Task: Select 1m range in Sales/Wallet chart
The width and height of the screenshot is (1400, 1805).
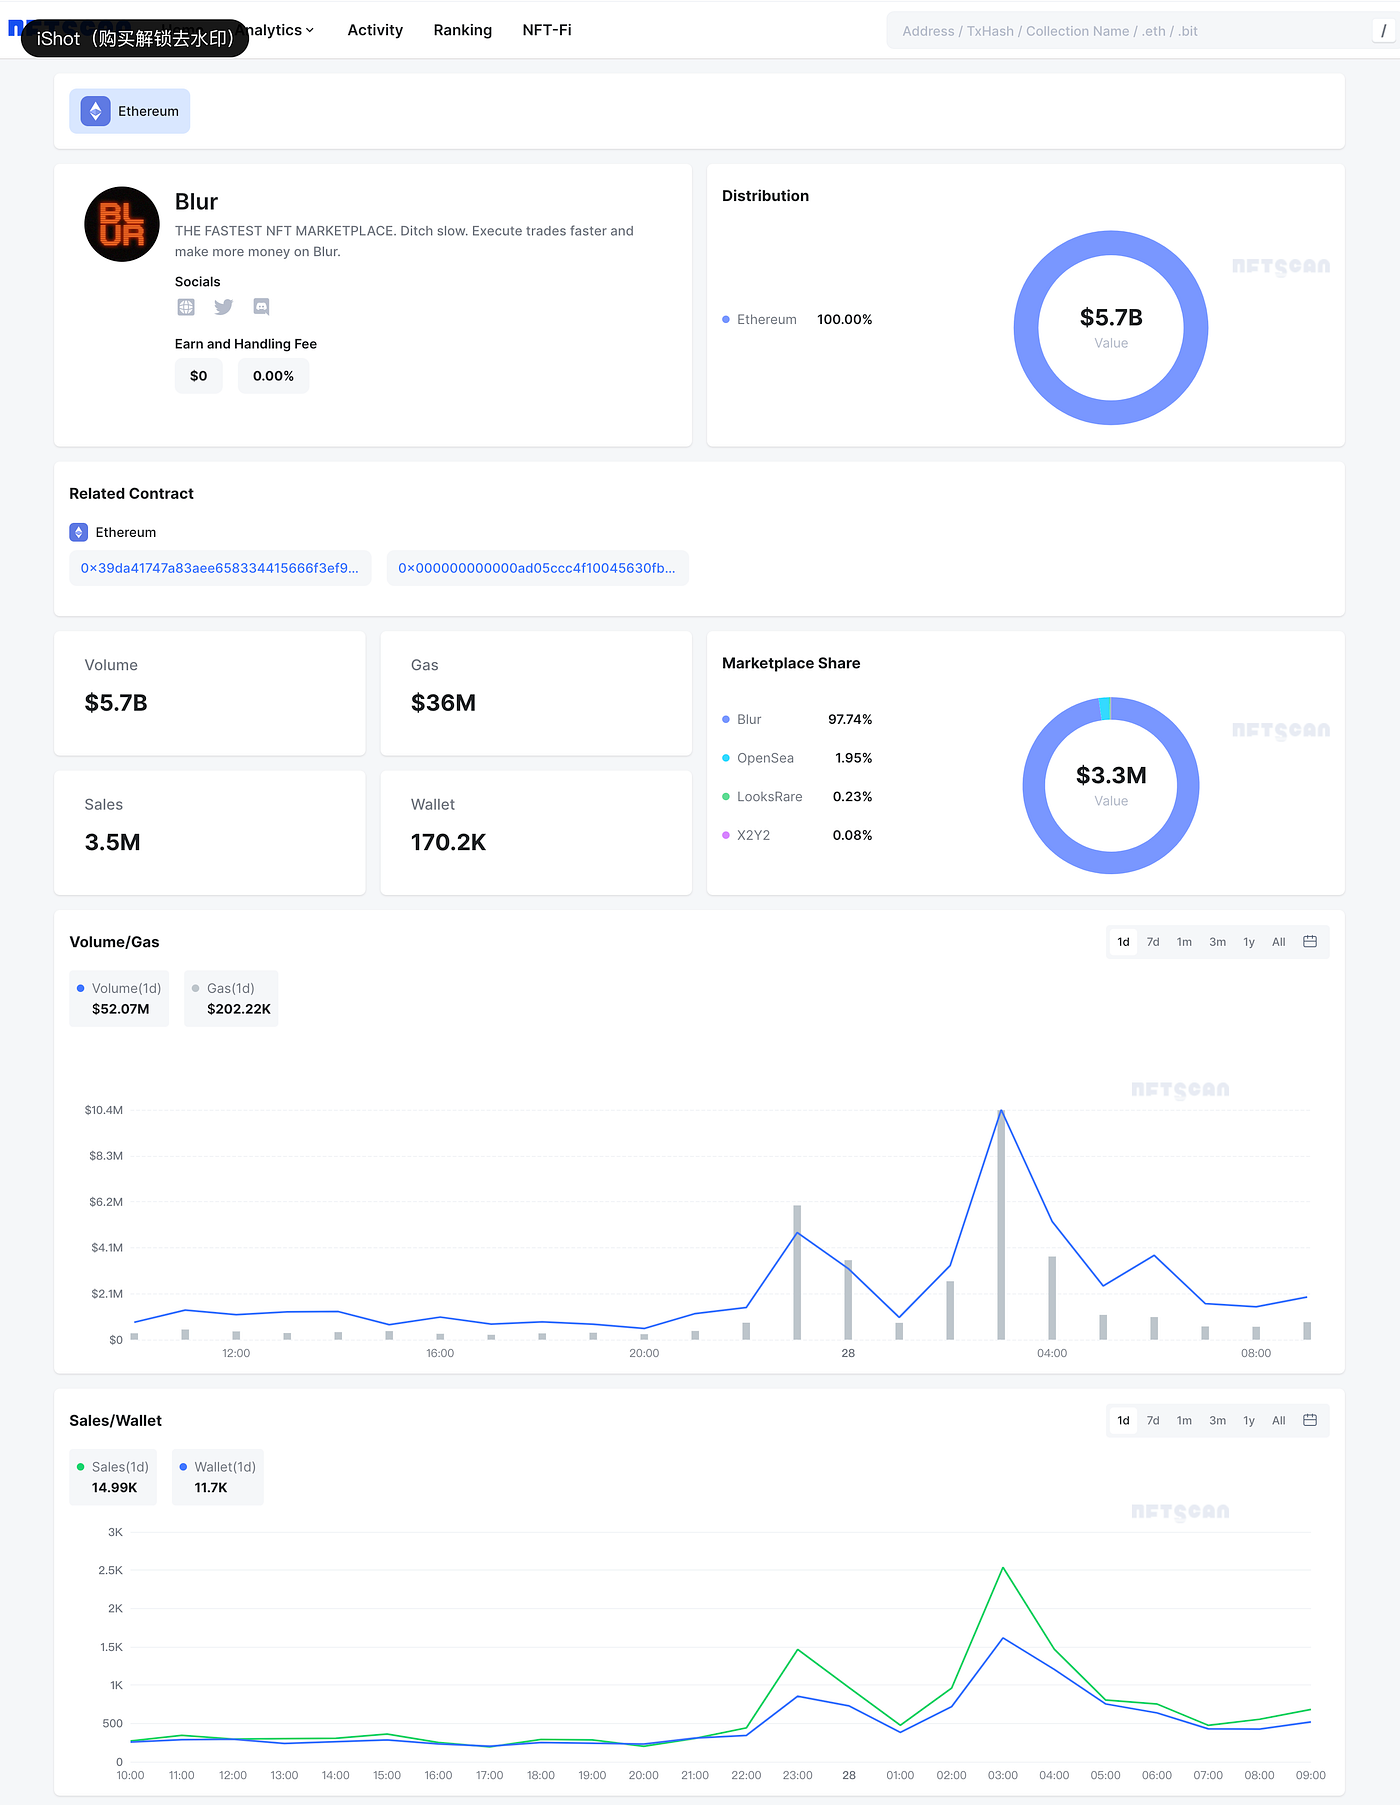Action: (x=1184, y=1420)
